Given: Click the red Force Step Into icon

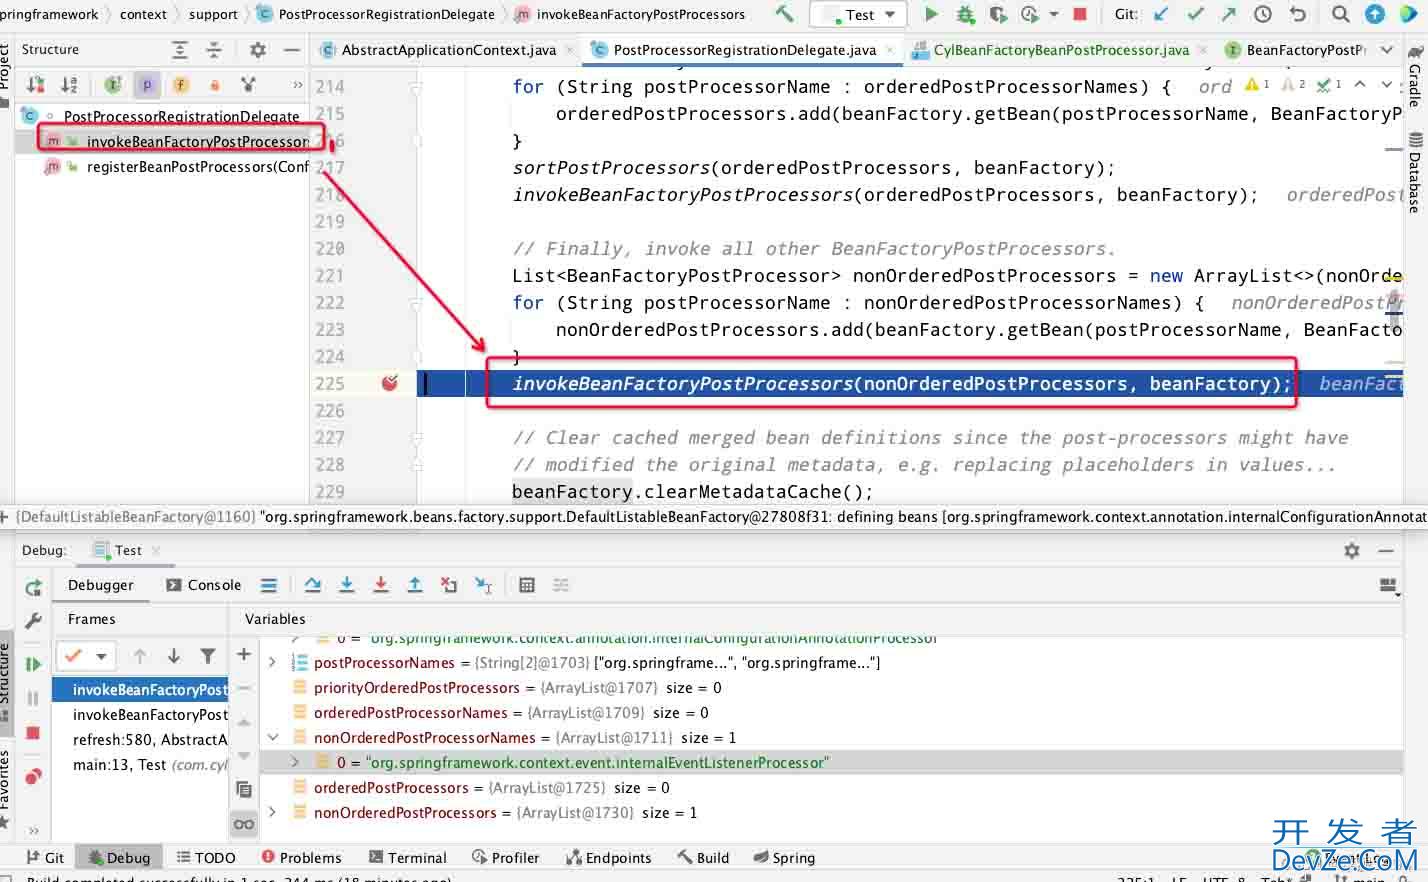Looking at the screenshot, I should click(x=381, y=585).
